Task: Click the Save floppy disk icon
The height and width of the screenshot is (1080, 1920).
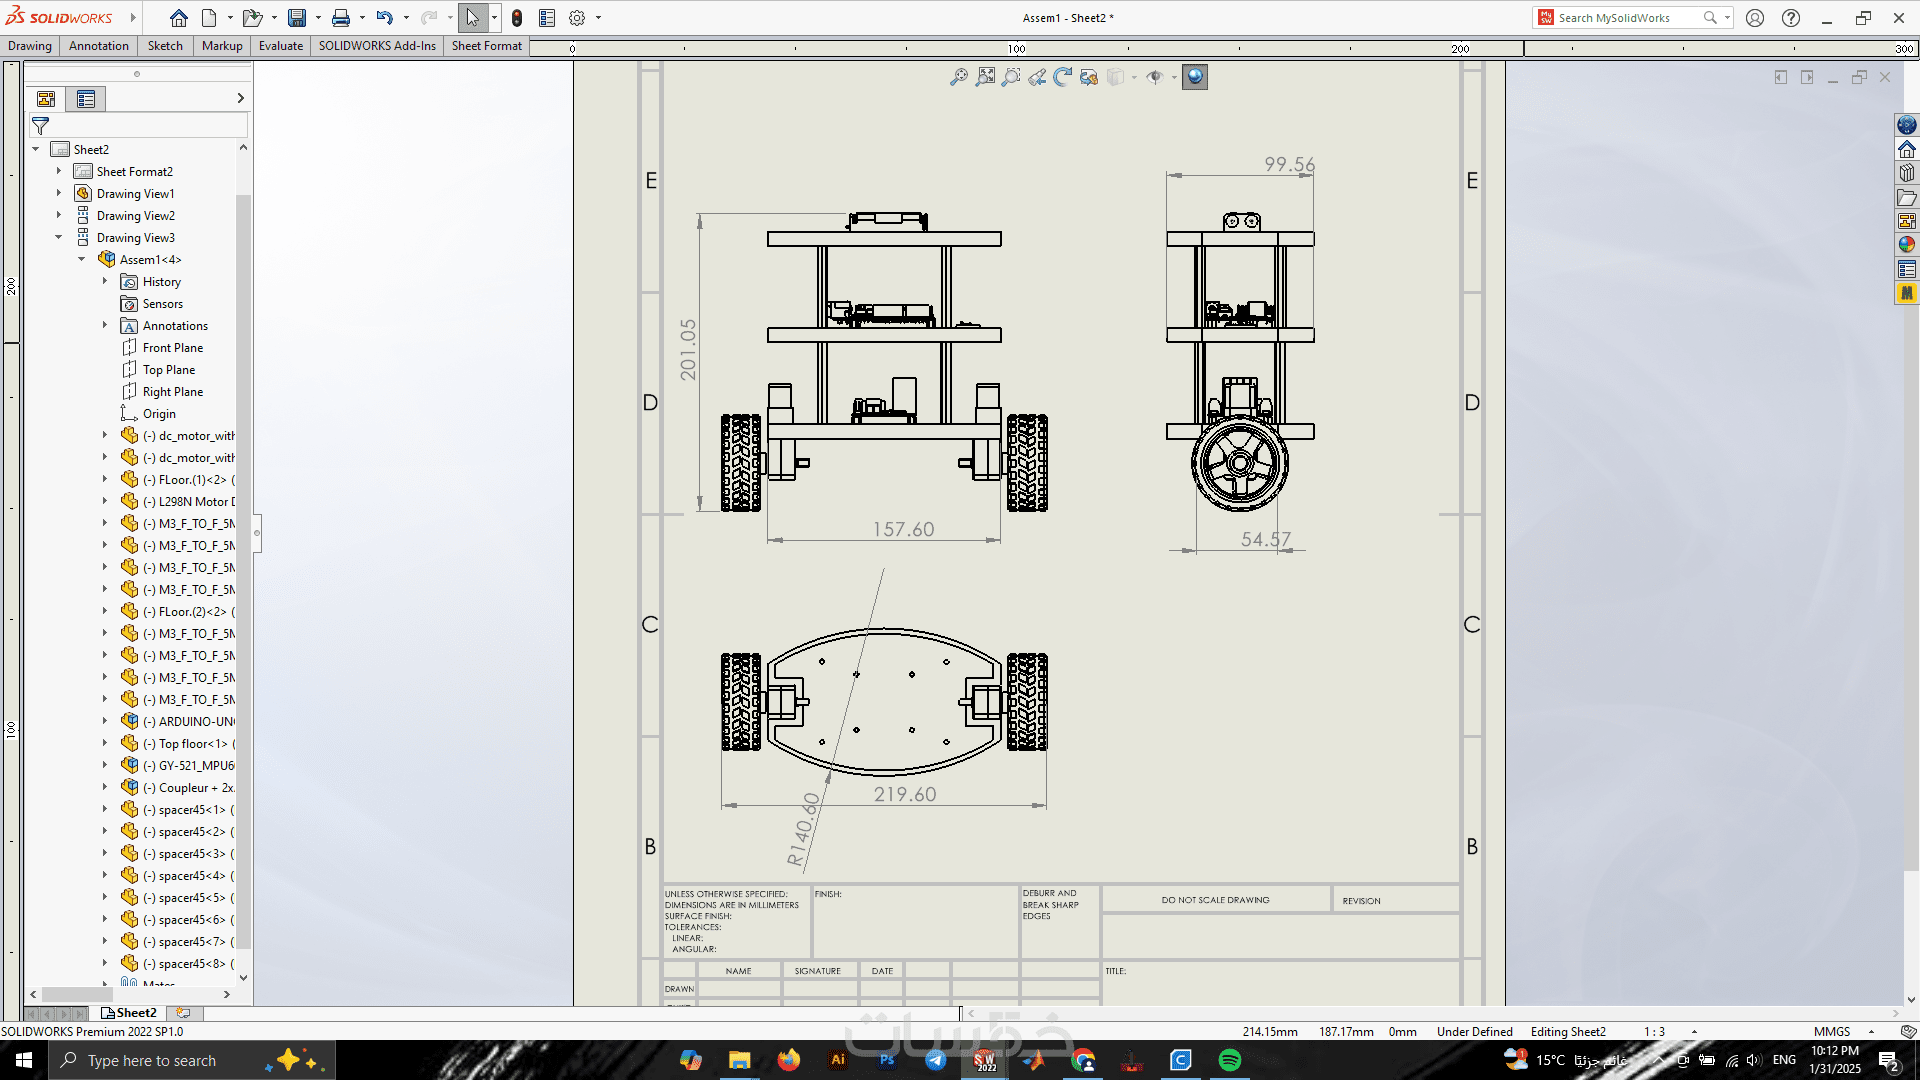Action: coord(297,18)
